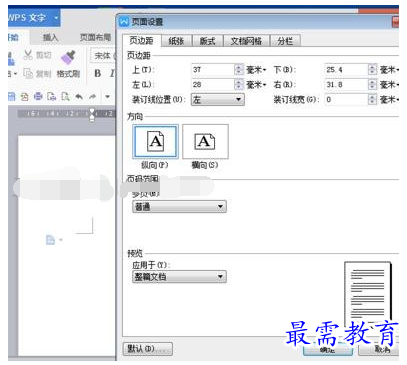
Task: Click the Redo arrow
Action: (92, 97)
